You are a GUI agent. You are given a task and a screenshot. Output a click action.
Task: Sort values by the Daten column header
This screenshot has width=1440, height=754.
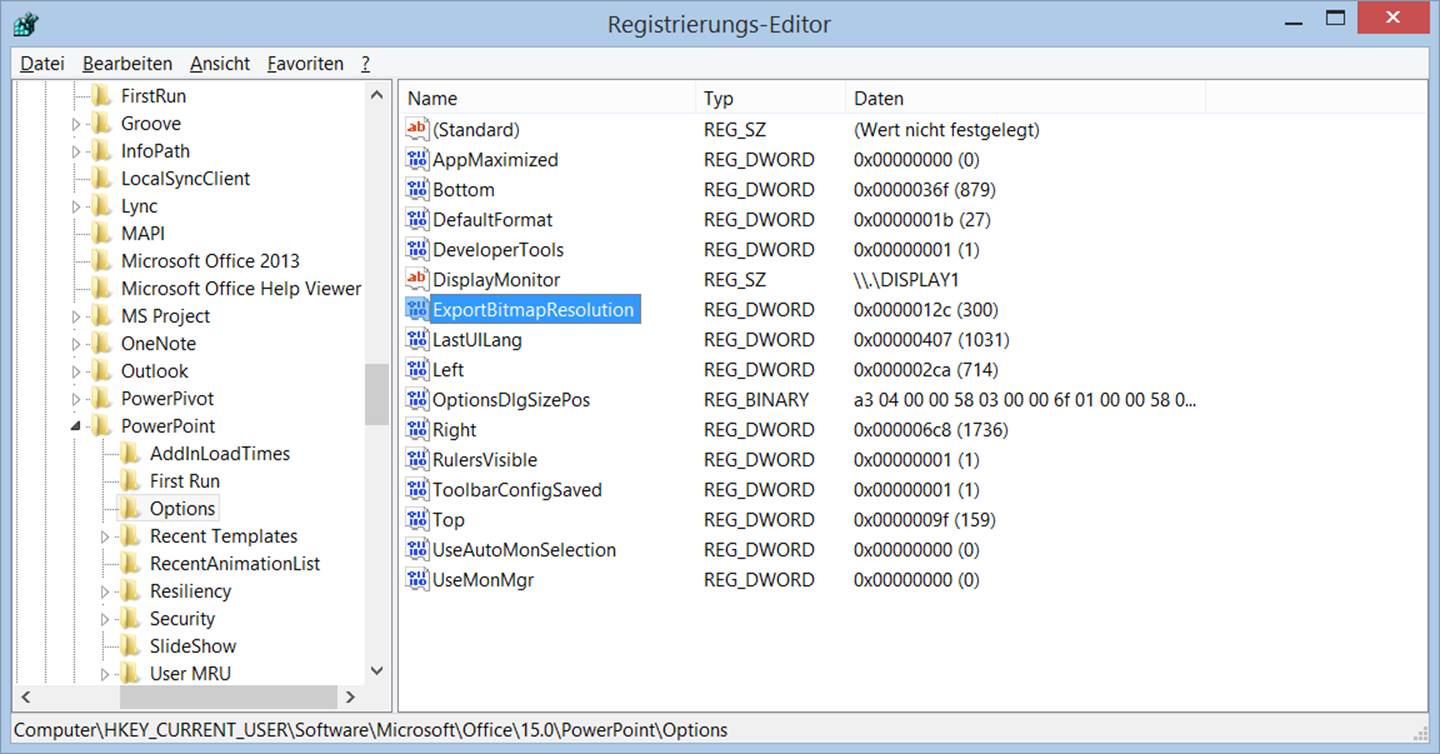coord(1025,98)
